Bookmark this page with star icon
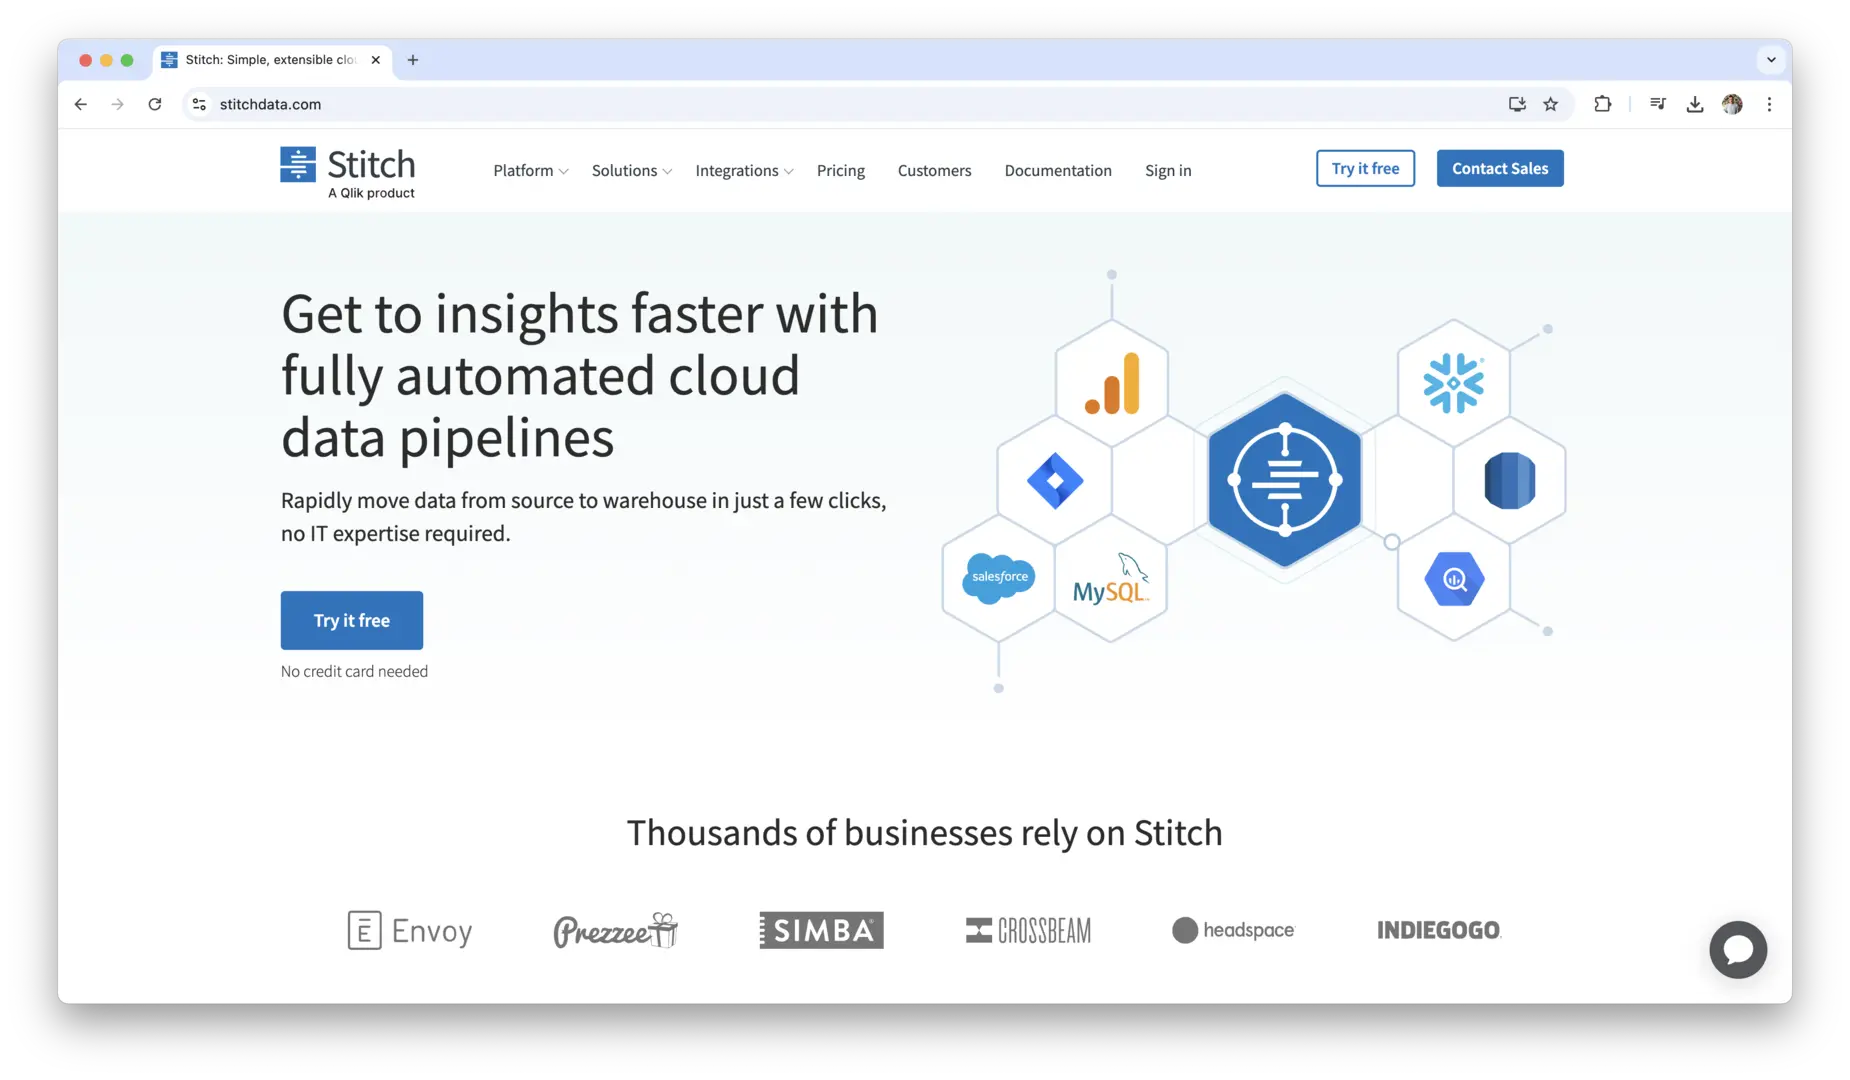Viewport: 1850px width, 1080px height. pos(1550,104)
